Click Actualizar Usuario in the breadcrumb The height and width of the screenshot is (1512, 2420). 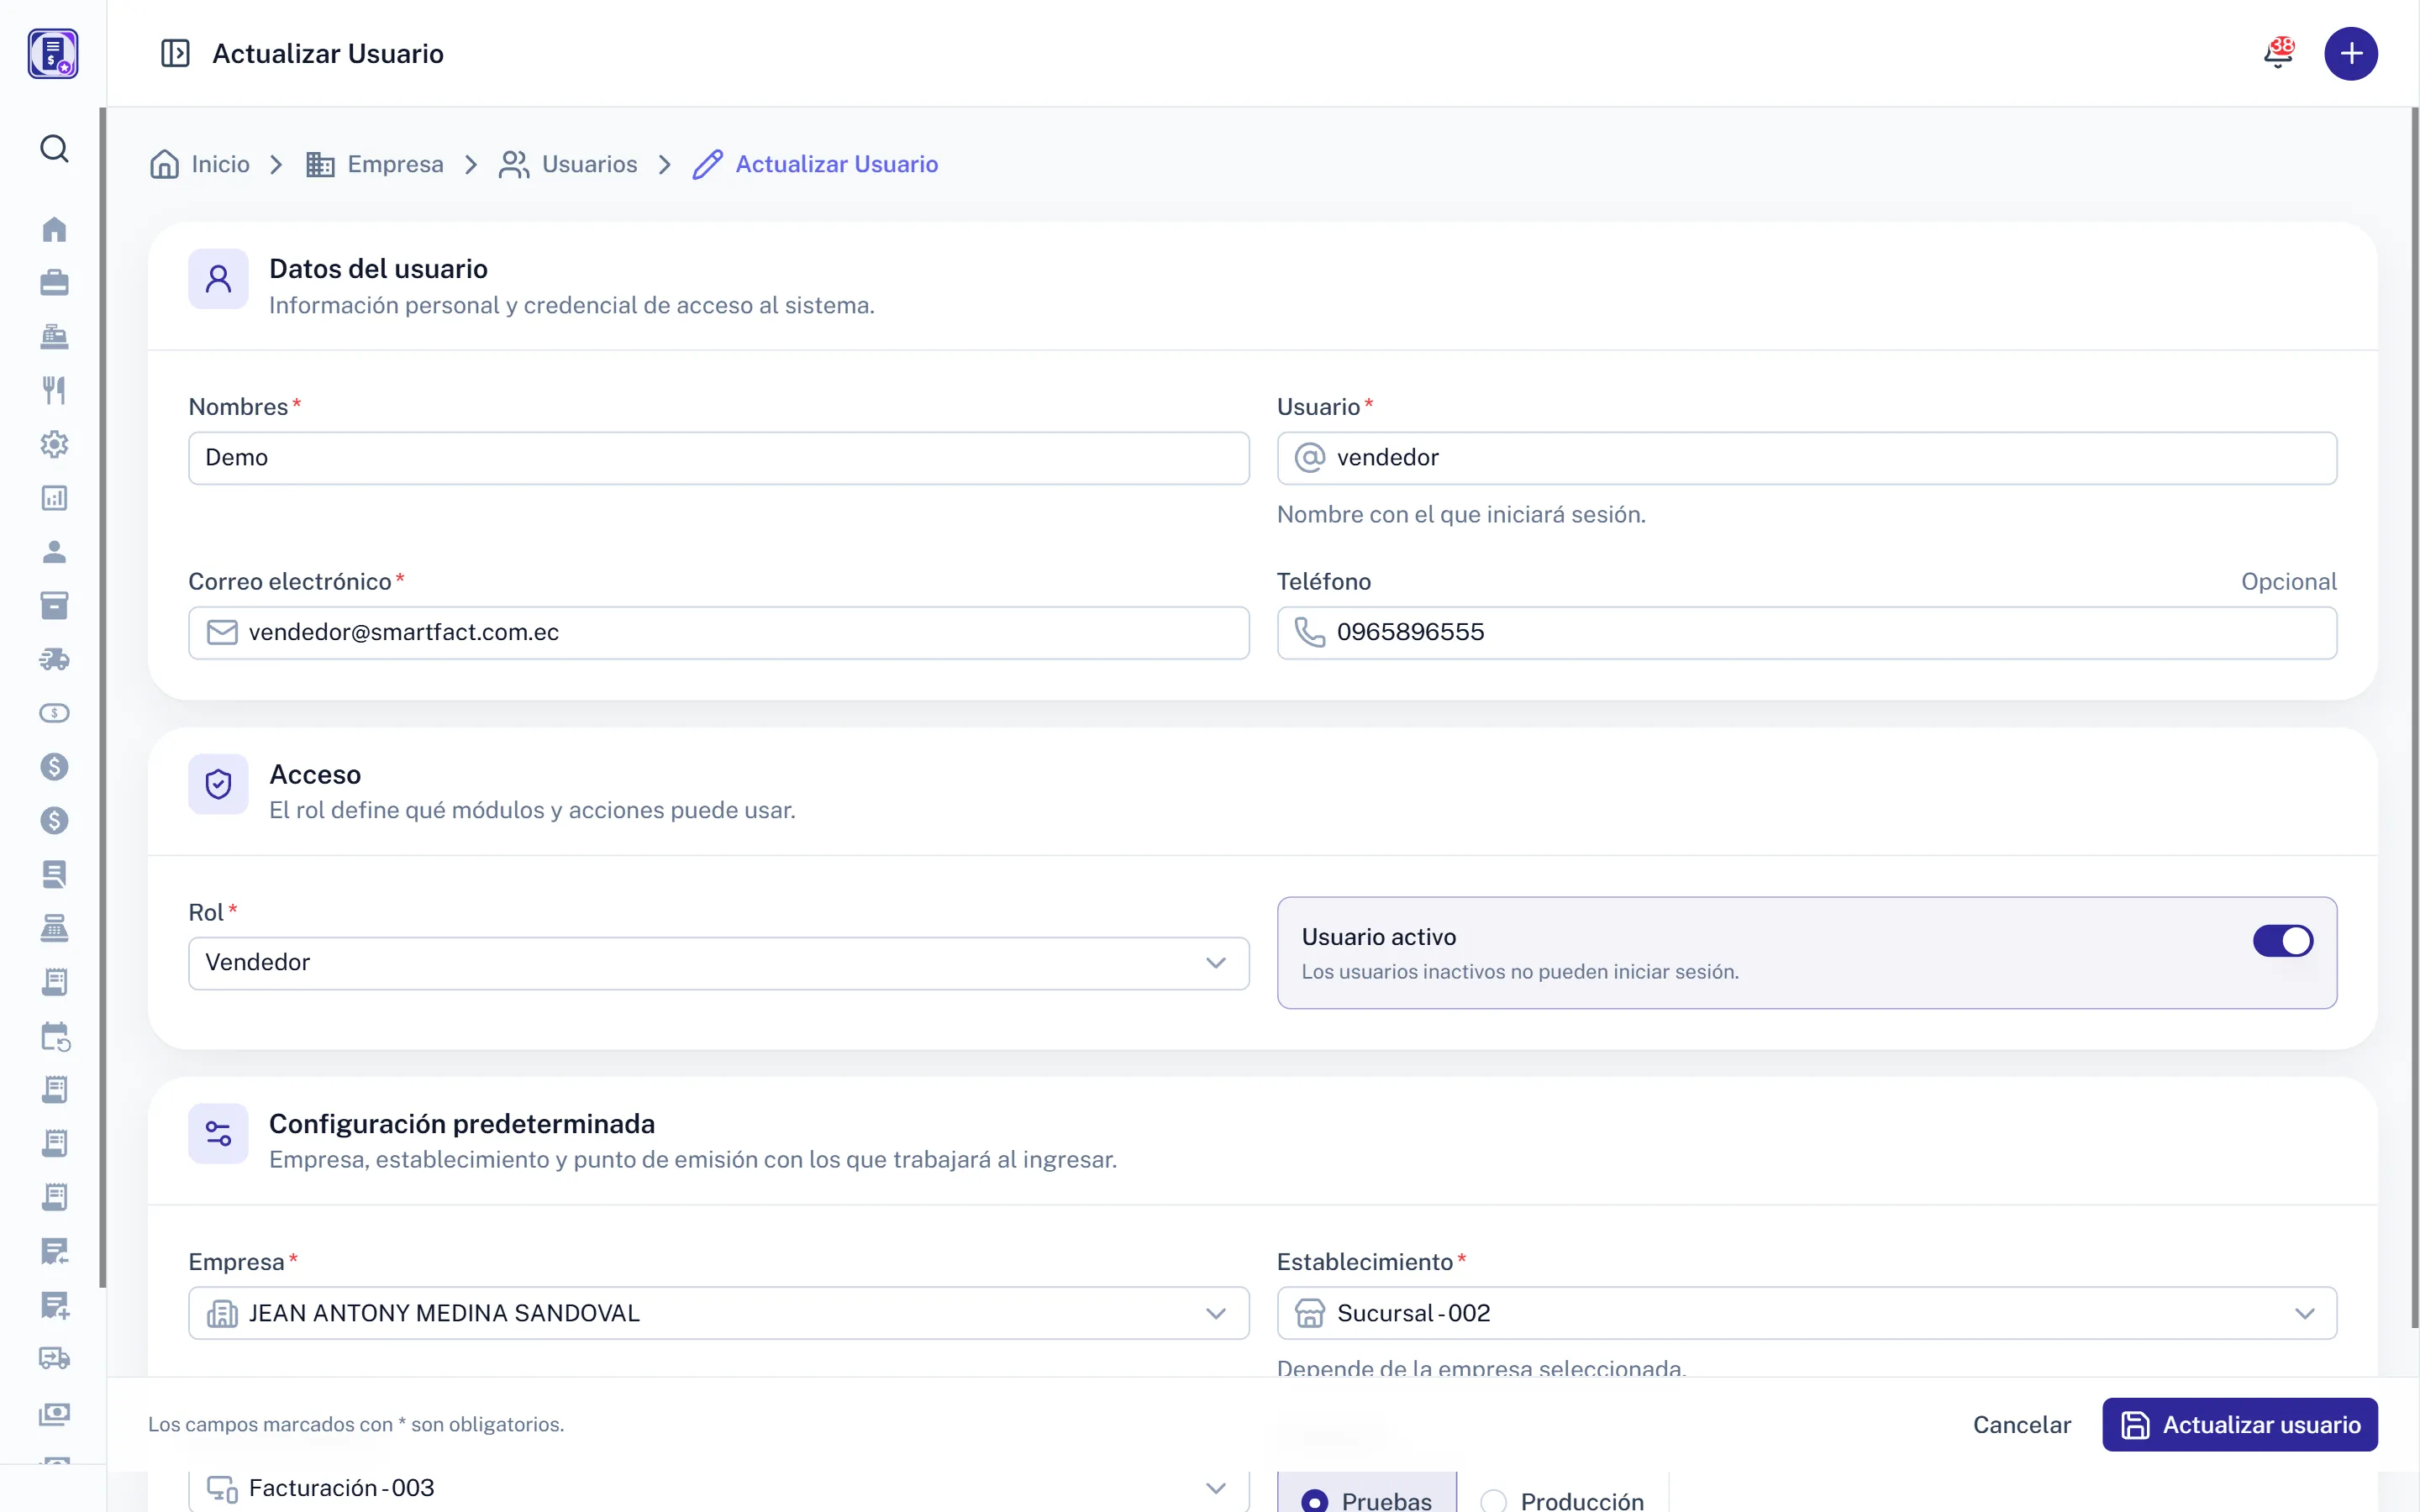click(815, 164)
